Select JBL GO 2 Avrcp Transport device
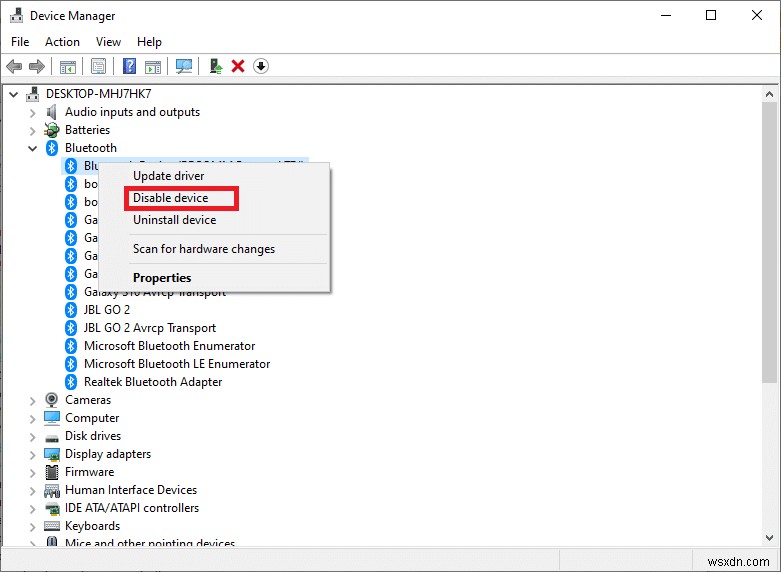Image resolution: width=781 pixels, height=572 pixels. tap(150, 328)
